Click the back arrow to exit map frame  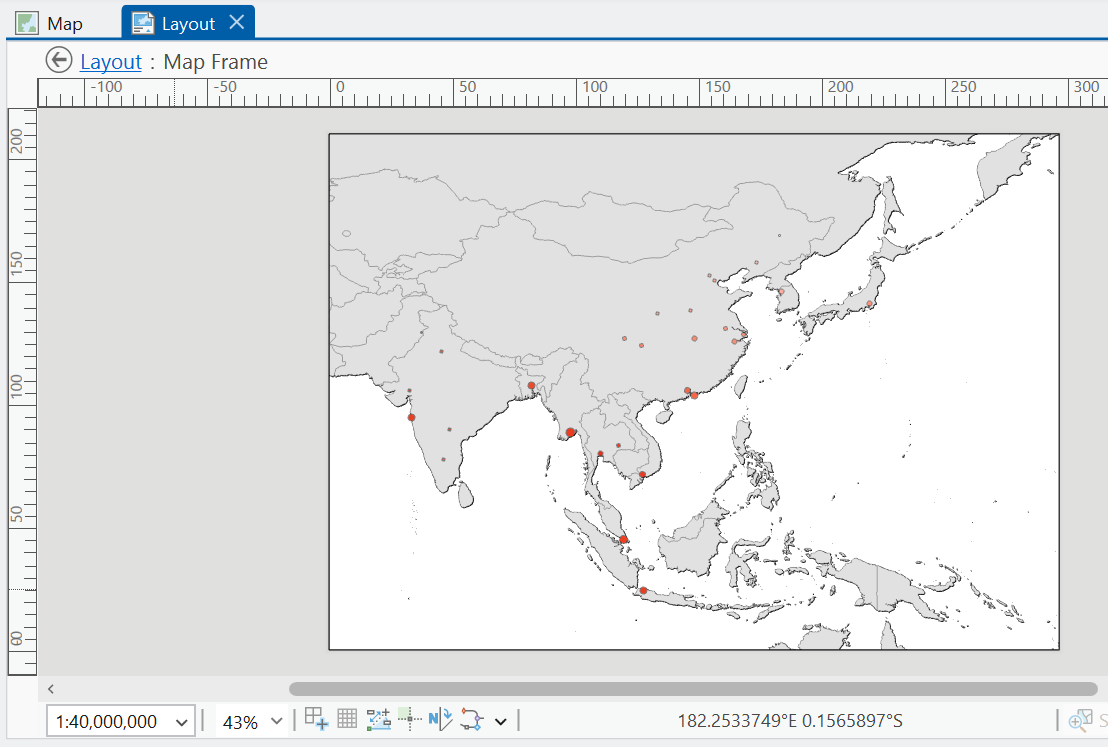pos(59,60)
